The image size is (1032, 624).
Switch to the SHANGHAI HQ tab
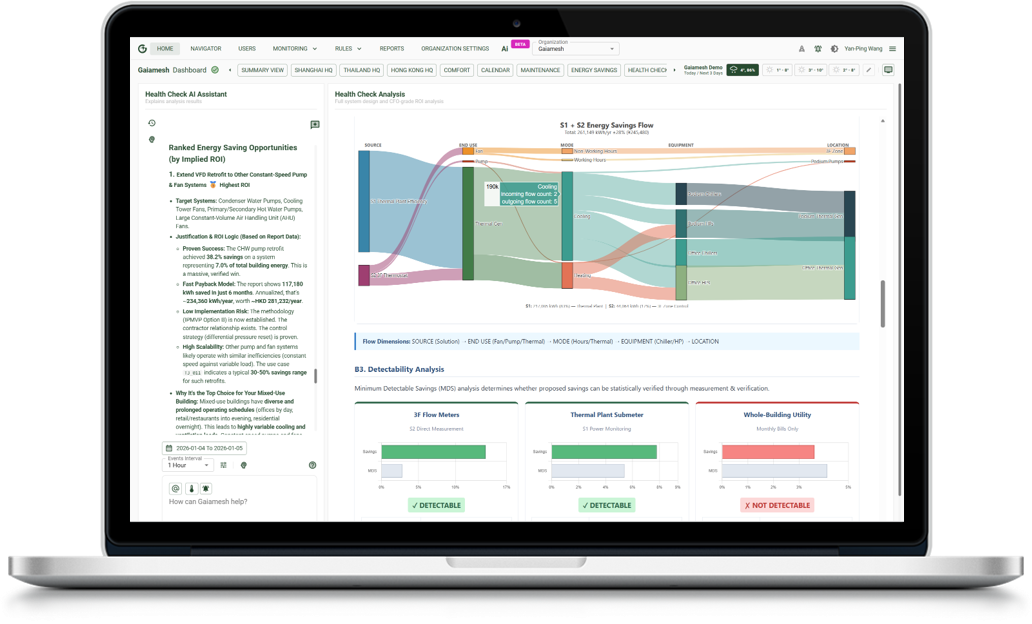tap(313, 70)
